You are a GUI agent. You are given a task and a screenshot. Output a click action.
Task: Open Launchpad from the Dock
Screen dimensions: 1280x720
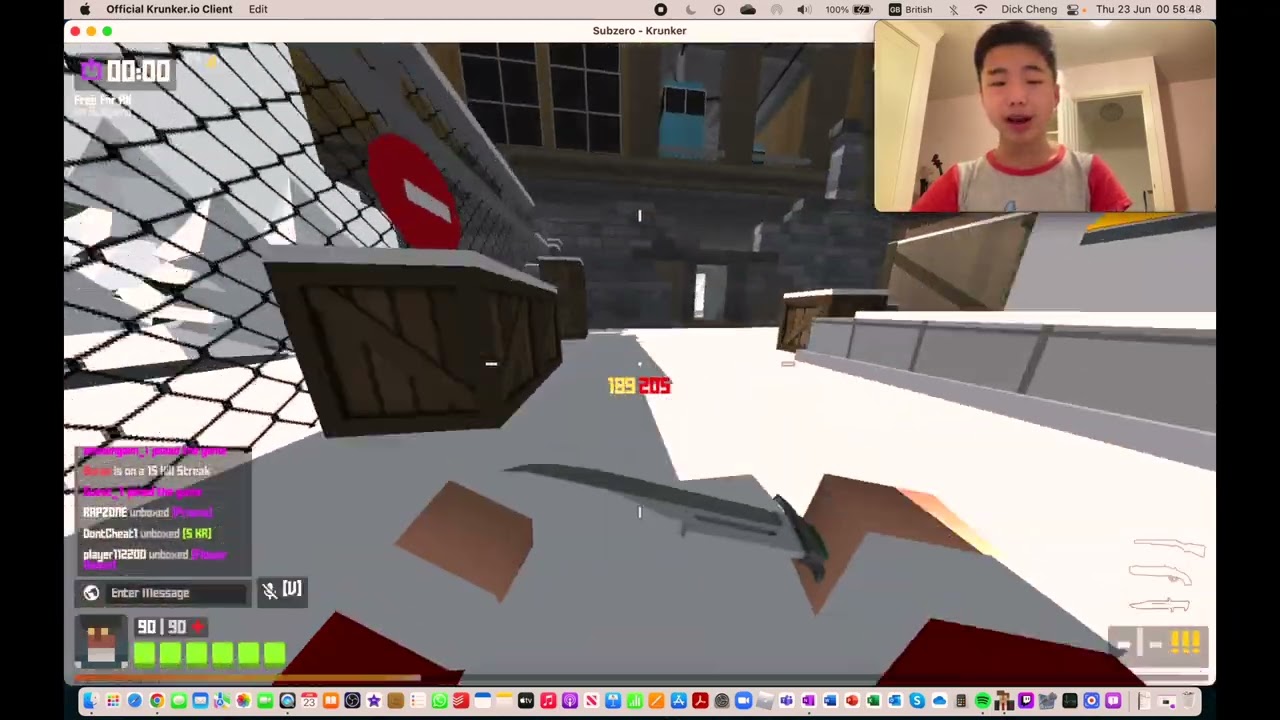[113, 701]
